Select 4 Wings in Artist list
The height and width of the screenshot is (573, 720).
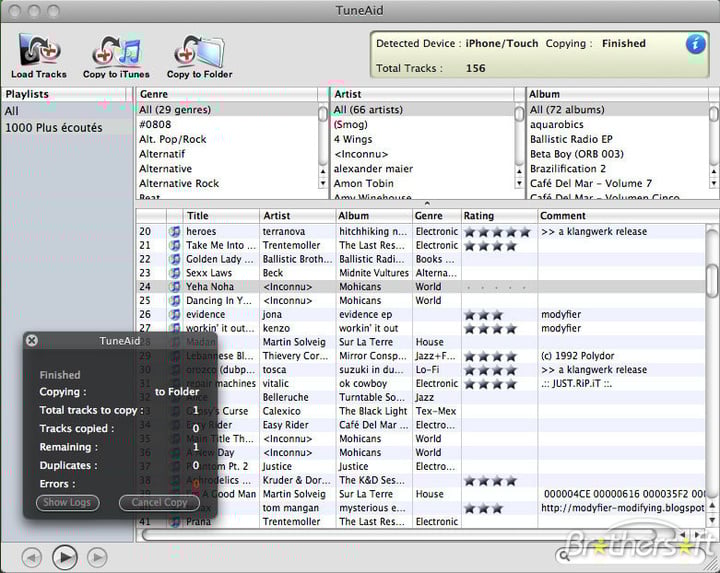tap(422, 139)
